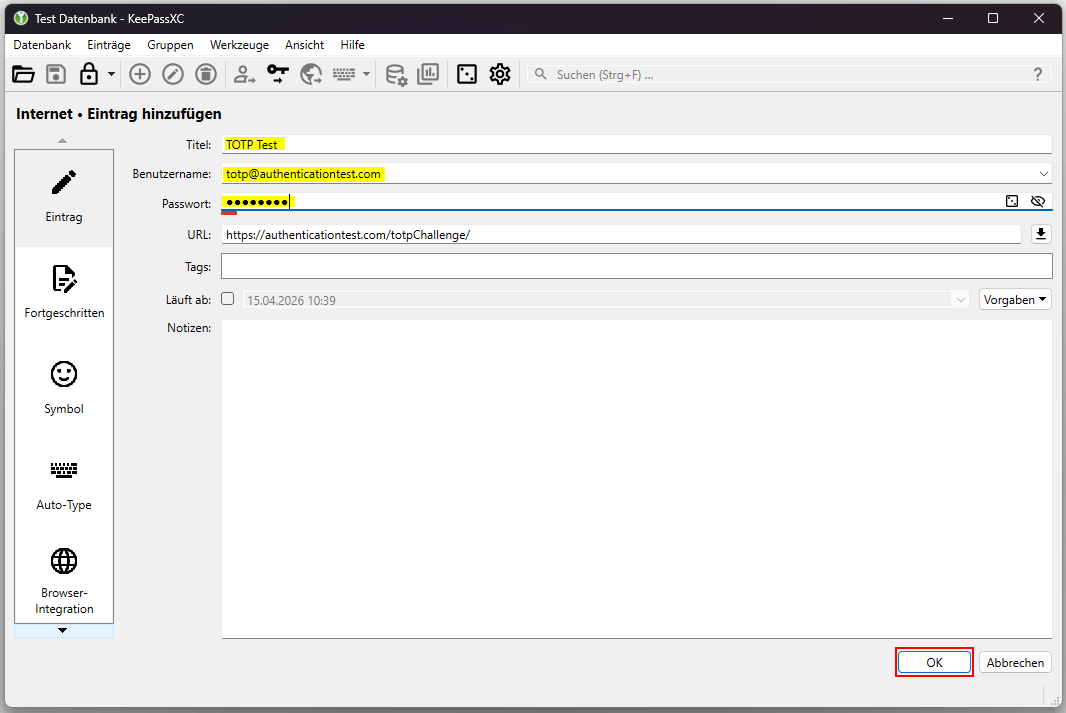Download the favicon for the URL
Viewport: 1066px width, 713px height.
pyautogui.click(x=1041, y=234)
